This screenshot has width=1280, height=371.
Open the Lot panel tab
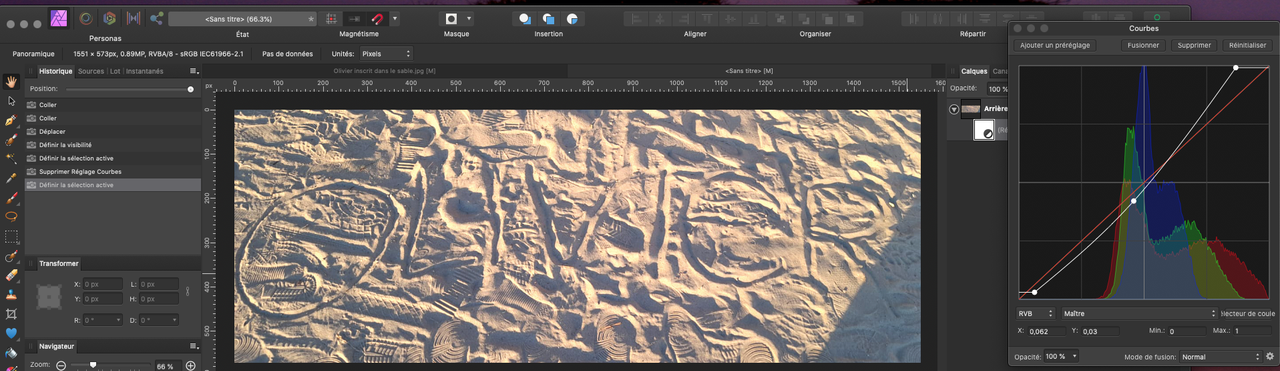[115, 71]
